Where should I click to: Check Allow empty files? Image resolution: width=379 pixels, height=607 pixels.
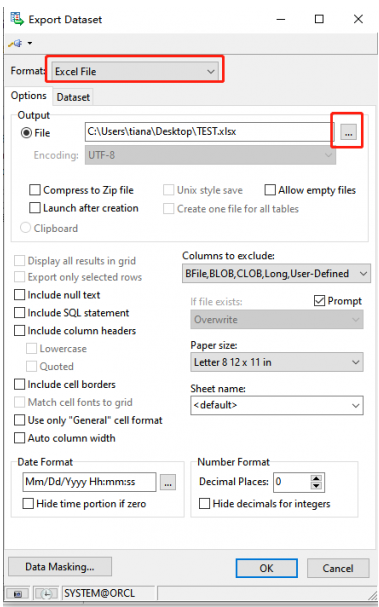click(270, 190)
